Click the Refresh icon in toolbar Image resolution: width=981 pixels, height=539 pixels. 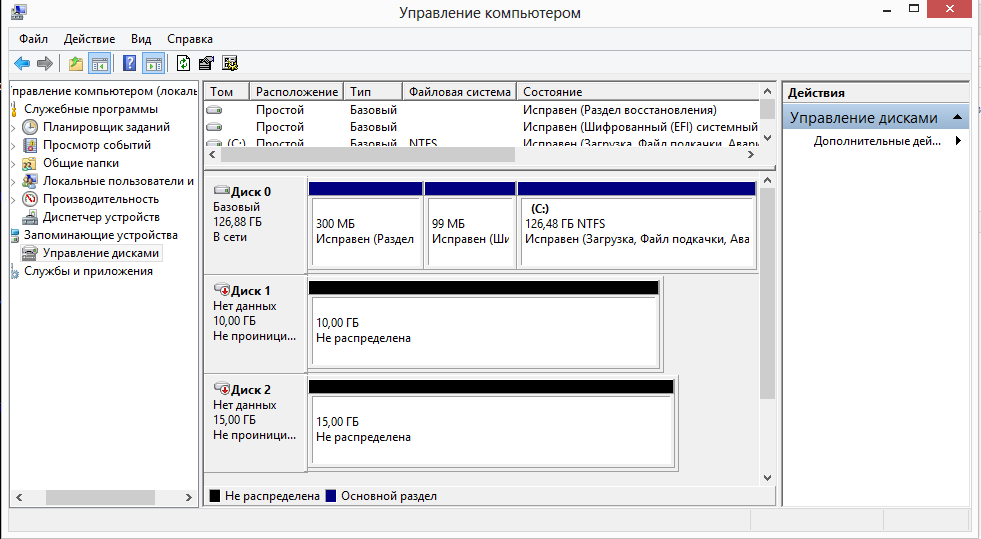pos(183,63)
